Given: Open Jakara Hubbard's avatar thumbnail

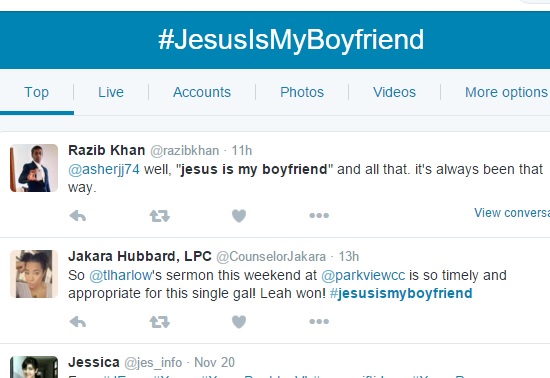Looking at the screenshot, I should coord(34,274).
